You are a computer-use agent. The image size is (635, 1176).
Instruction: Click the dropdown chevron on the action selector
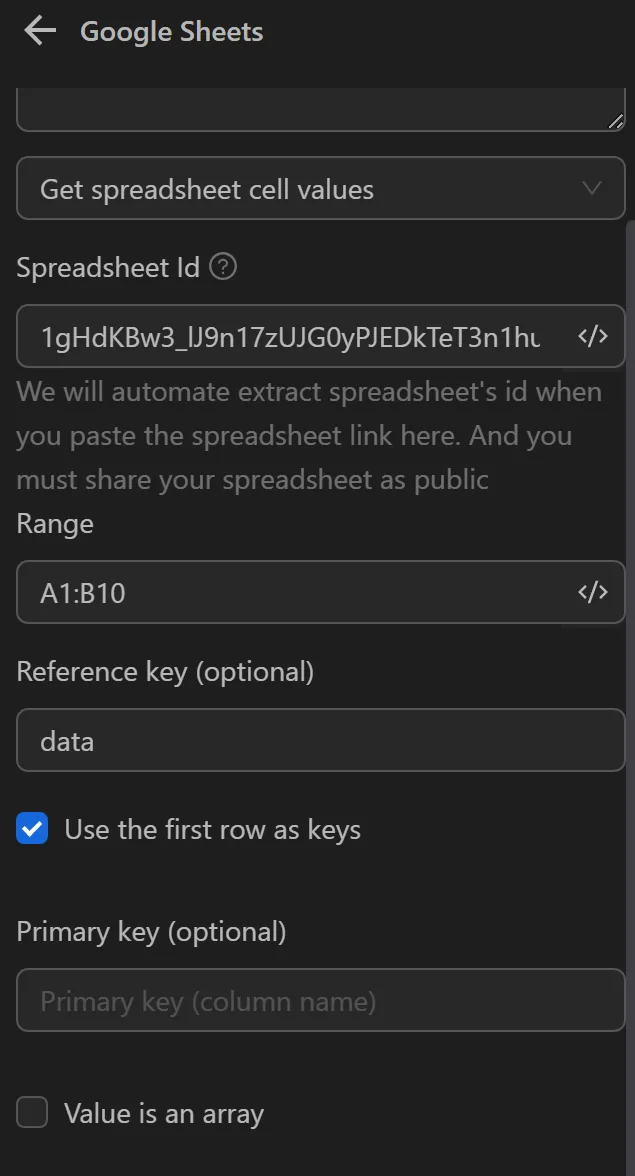point(592,188)
